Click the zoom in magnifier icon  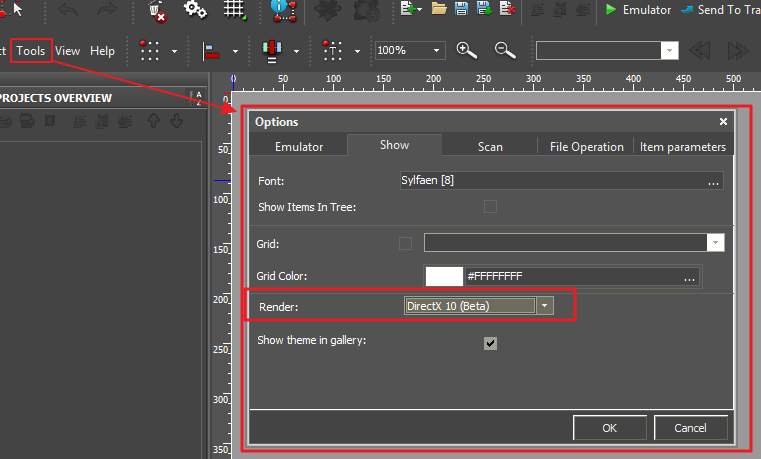point(466,50)
